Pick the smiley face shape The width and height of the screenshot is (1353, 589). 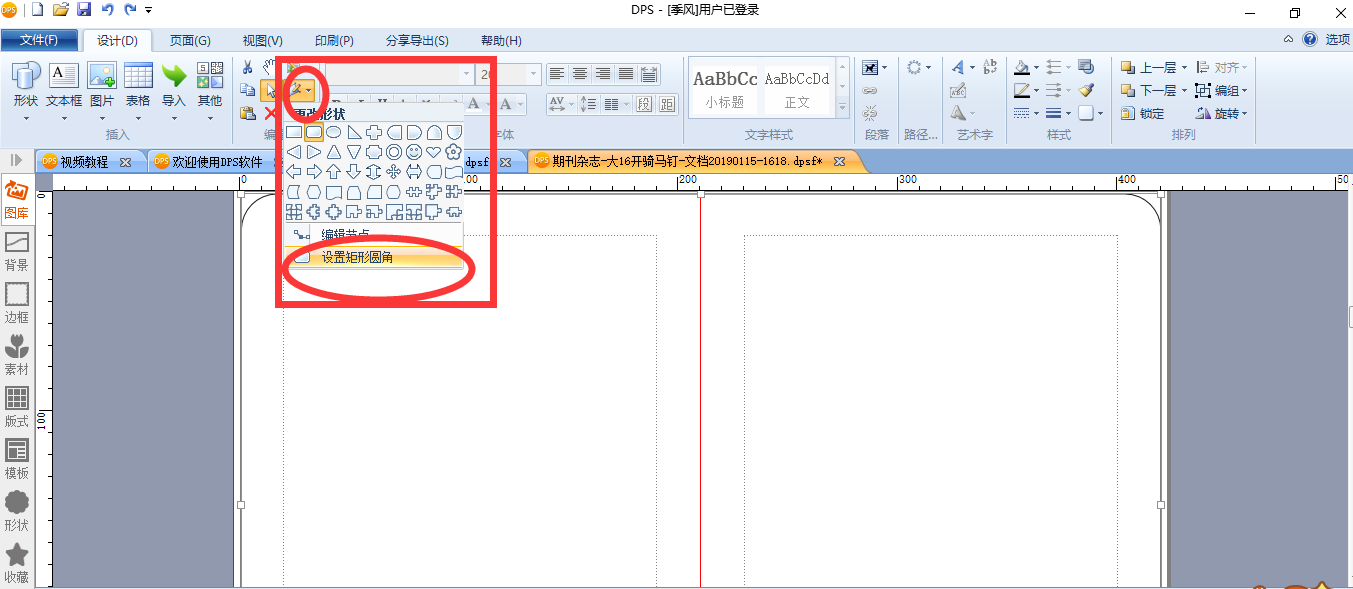[x=413, y=152]
